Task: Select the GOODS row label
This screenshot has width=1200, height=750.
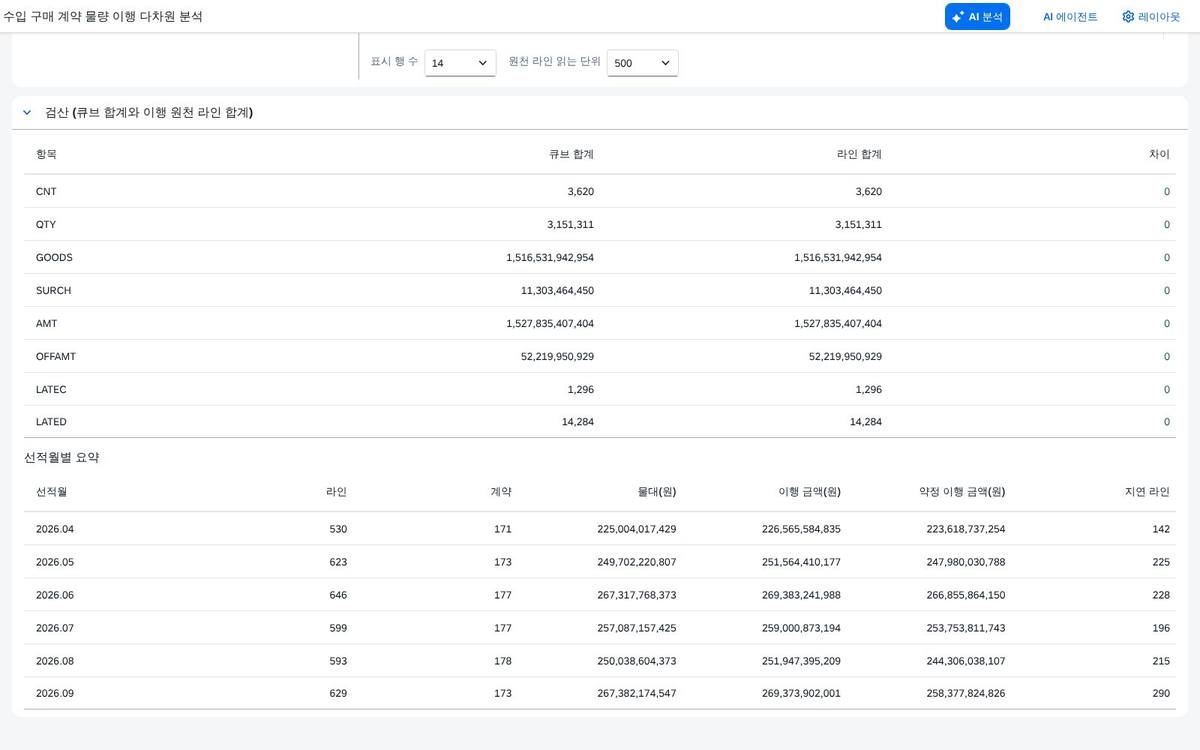Action: 54,257
